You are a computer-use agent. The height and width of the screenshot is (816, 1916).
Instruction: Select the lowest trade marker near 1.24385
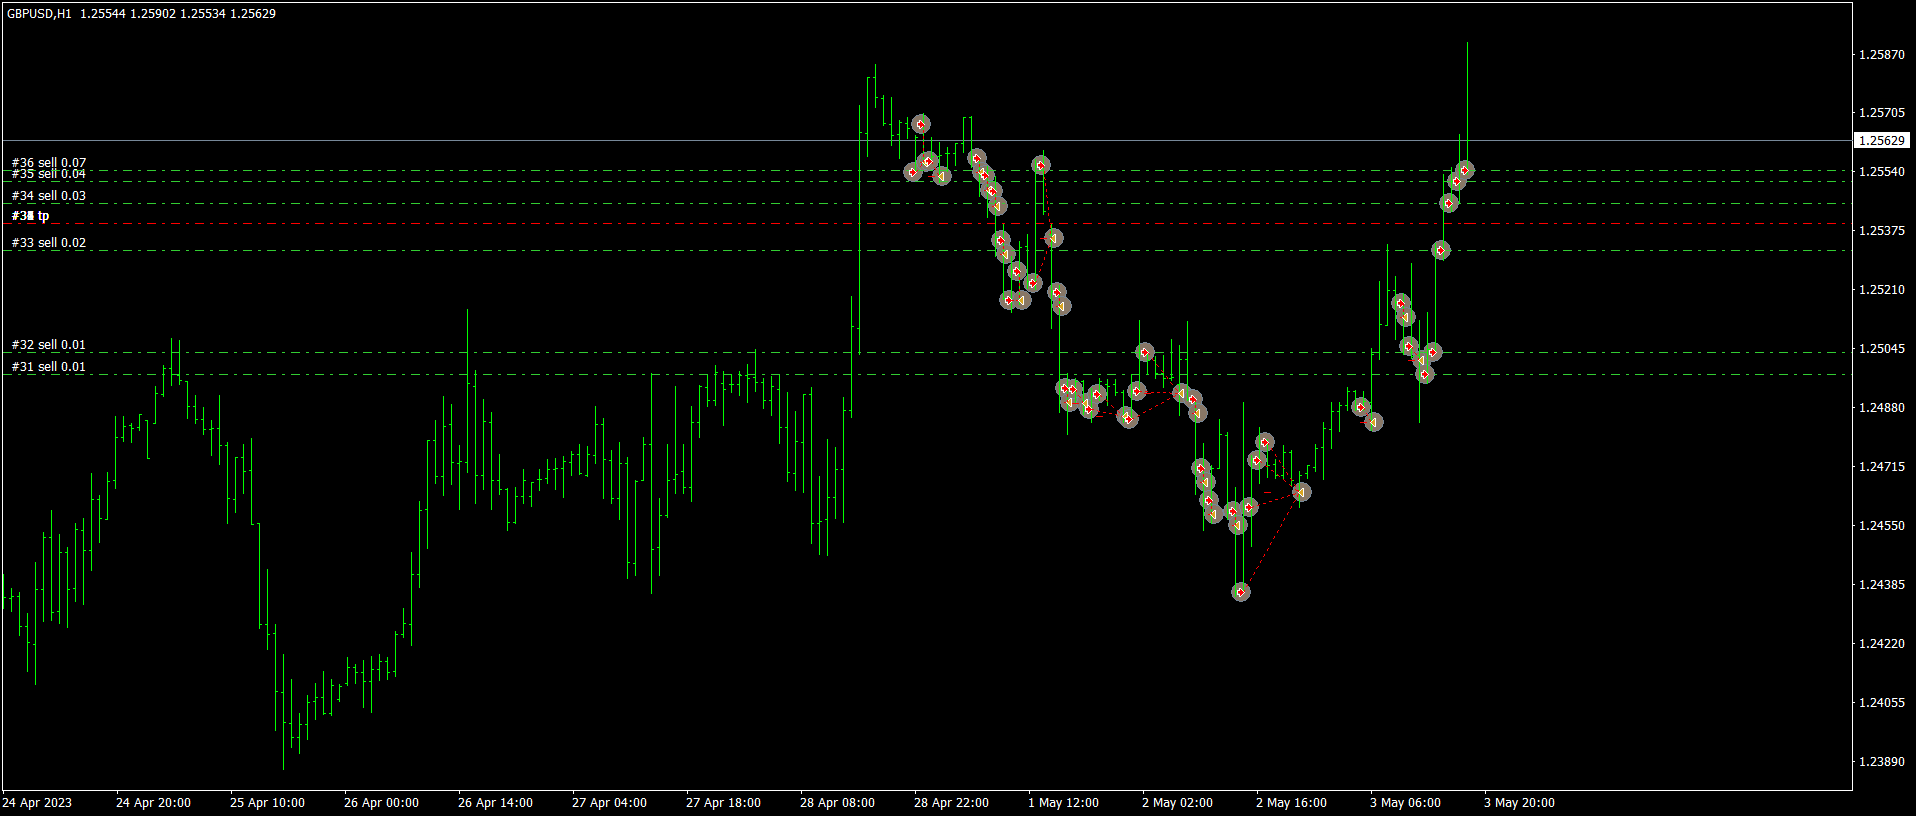(x=1241, y=592)
